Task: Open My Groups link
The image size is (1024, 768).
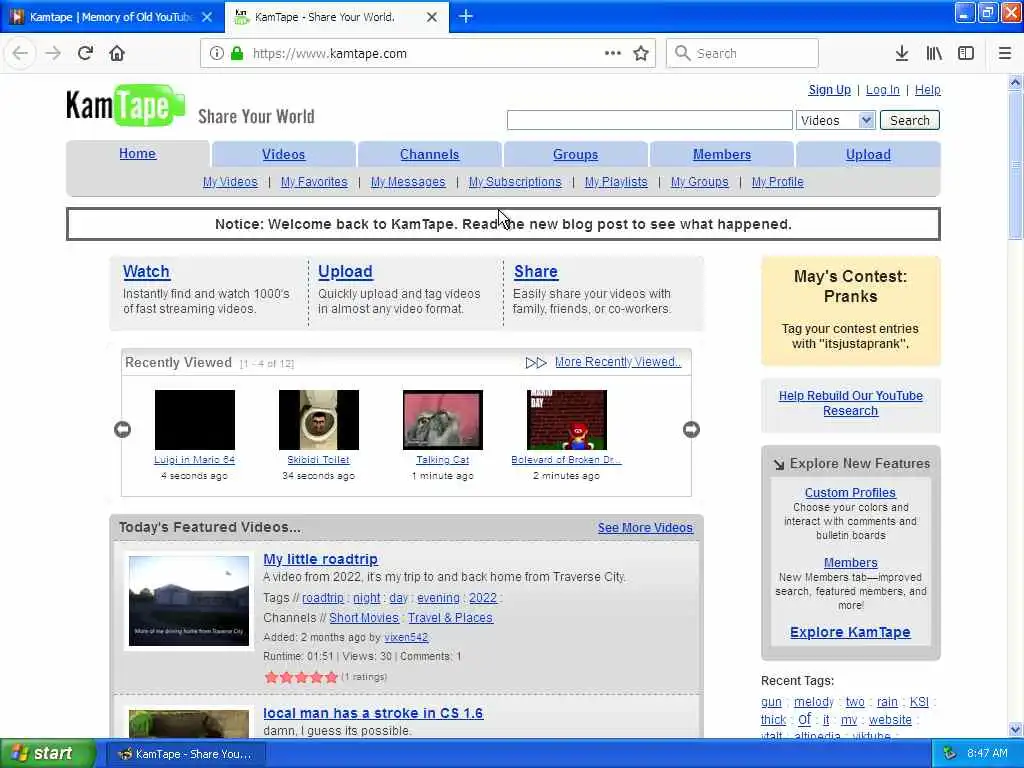Action: [699, 182]
